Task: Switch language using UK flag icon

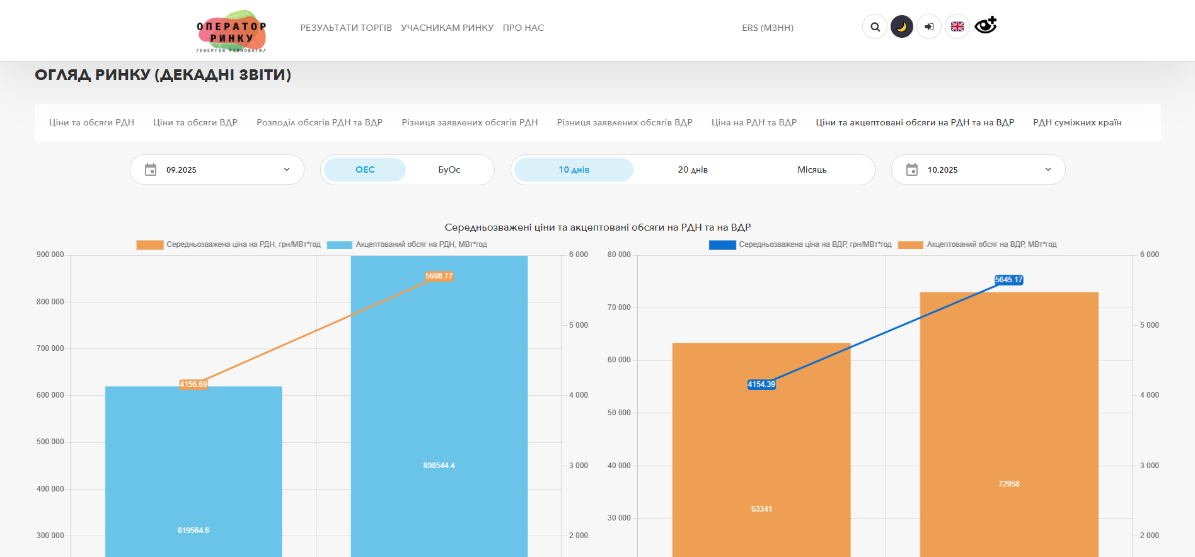Action: (x=957, y=27)
